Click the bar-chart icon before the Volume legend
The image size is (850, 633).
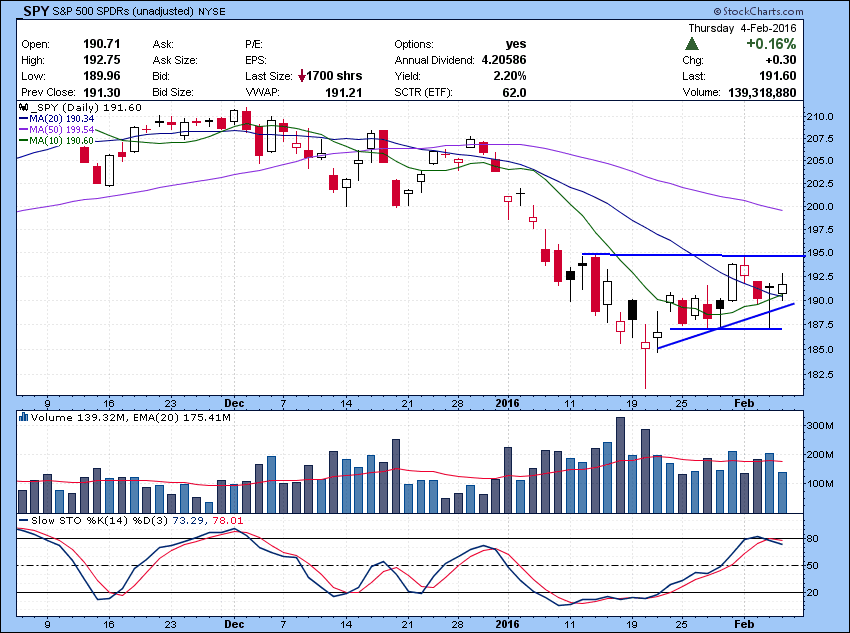[x=23, y=417]
